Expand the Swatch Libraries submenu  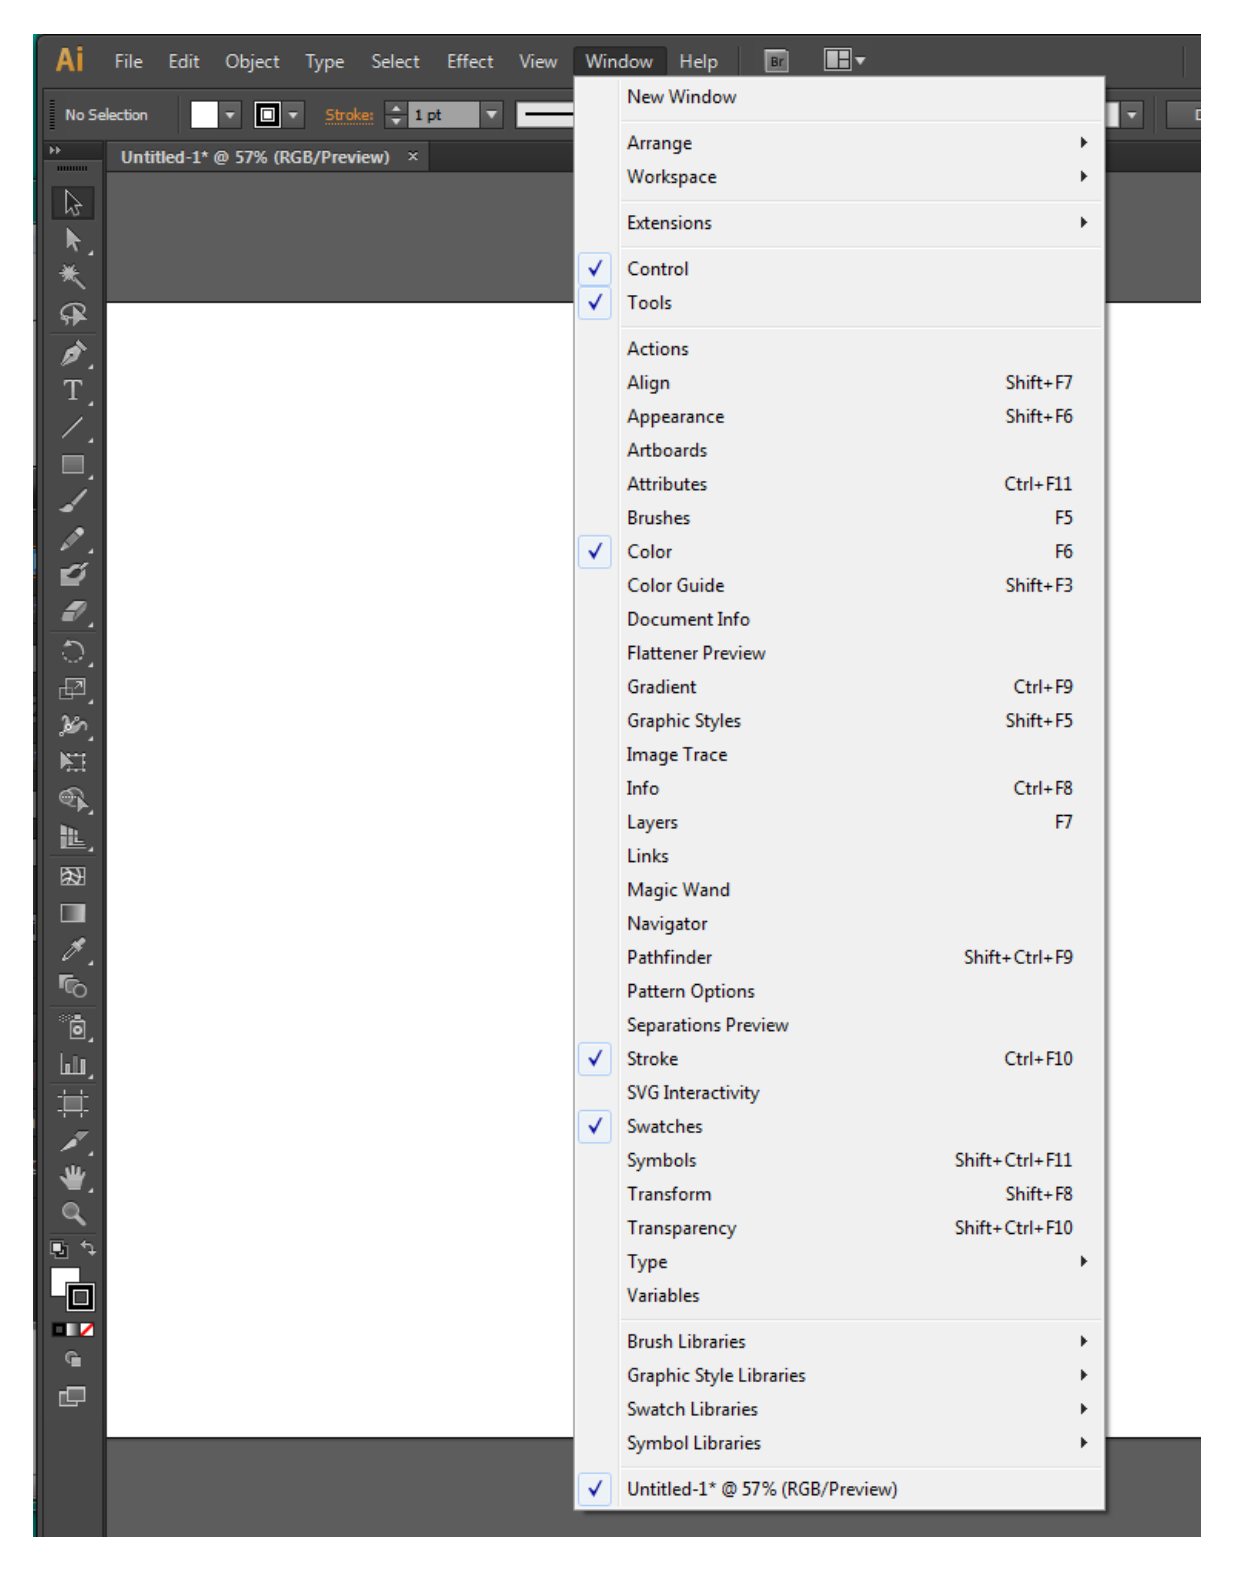840,1410
